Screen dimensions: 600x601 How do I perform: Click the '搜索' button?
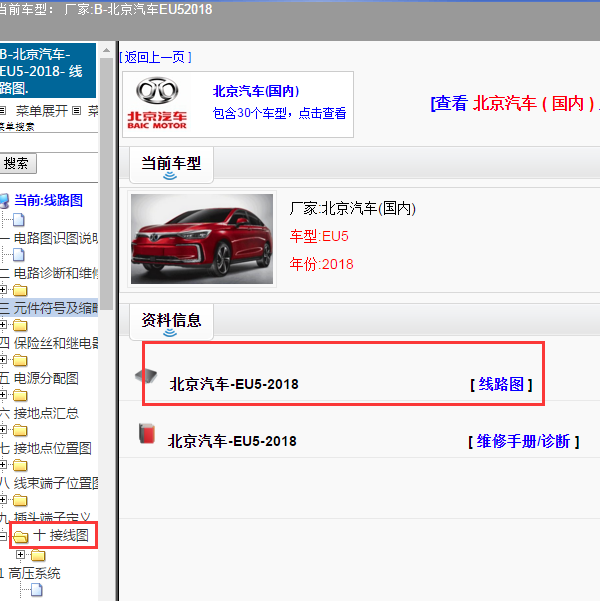[x=16, y=164]
